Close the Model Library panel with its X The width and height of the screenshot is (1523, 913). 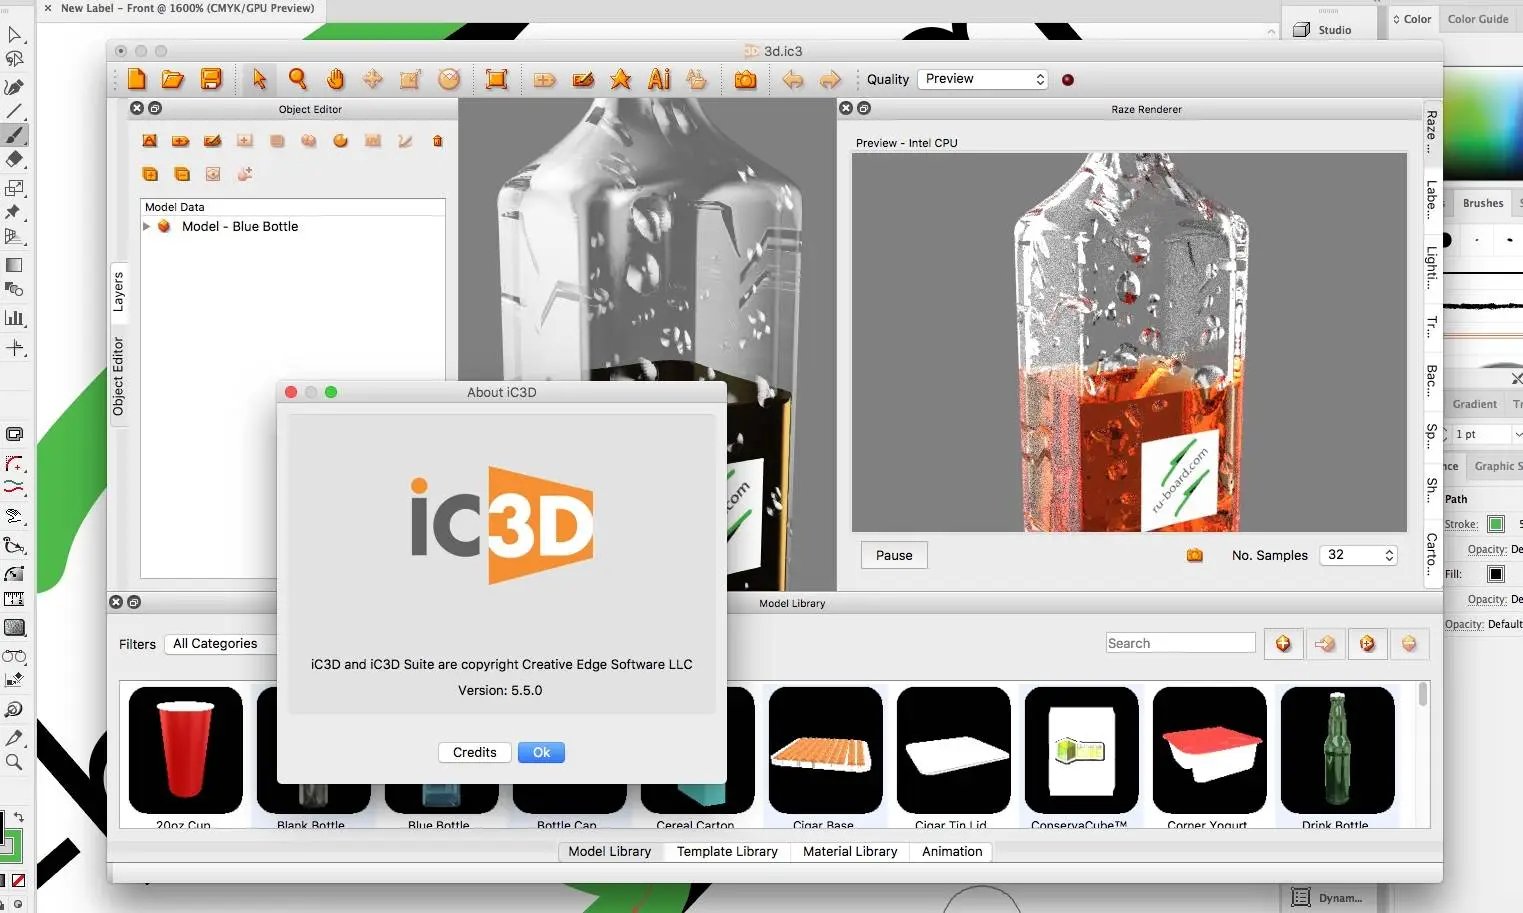pos(116,602)
